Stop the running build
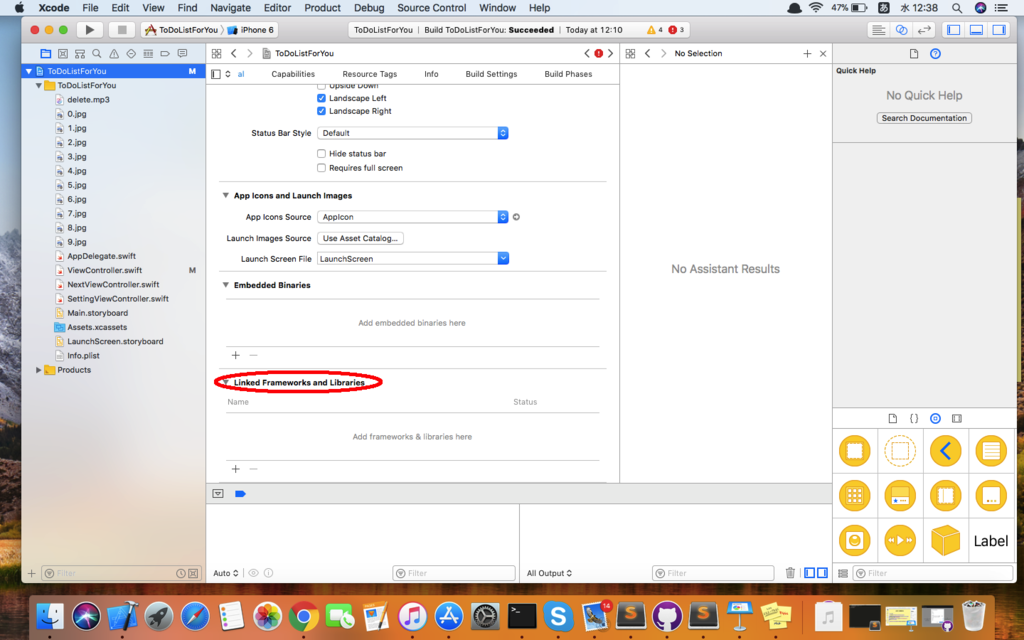Viewport: 1024px width, 640px height. click(121, 30)
